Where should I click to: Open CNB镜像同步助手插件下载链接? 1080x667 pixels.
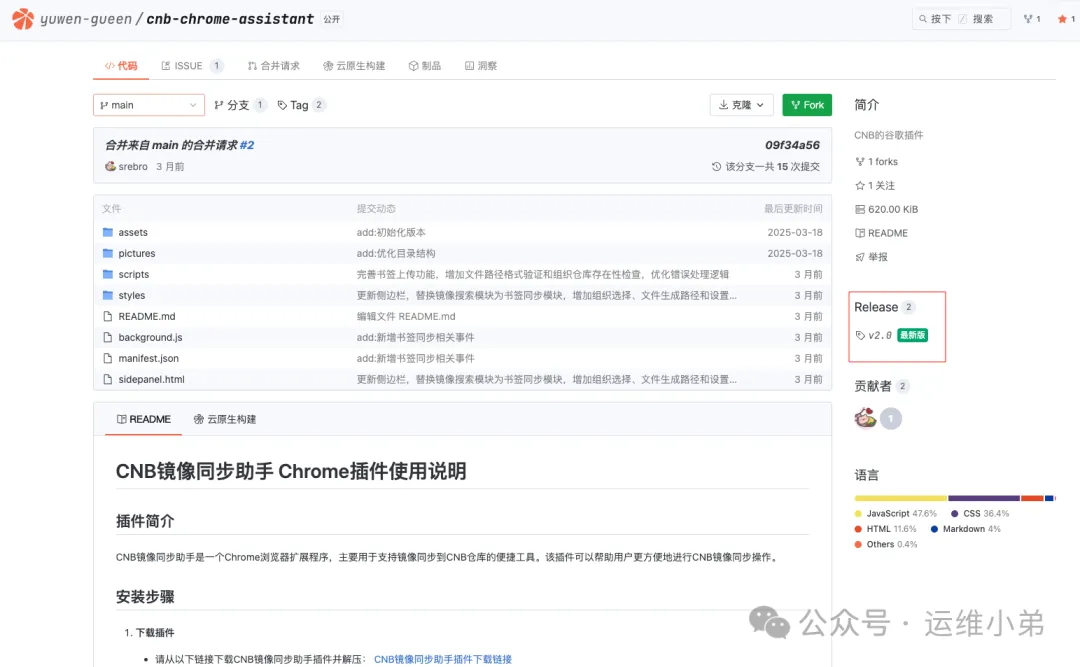(443, 659)
